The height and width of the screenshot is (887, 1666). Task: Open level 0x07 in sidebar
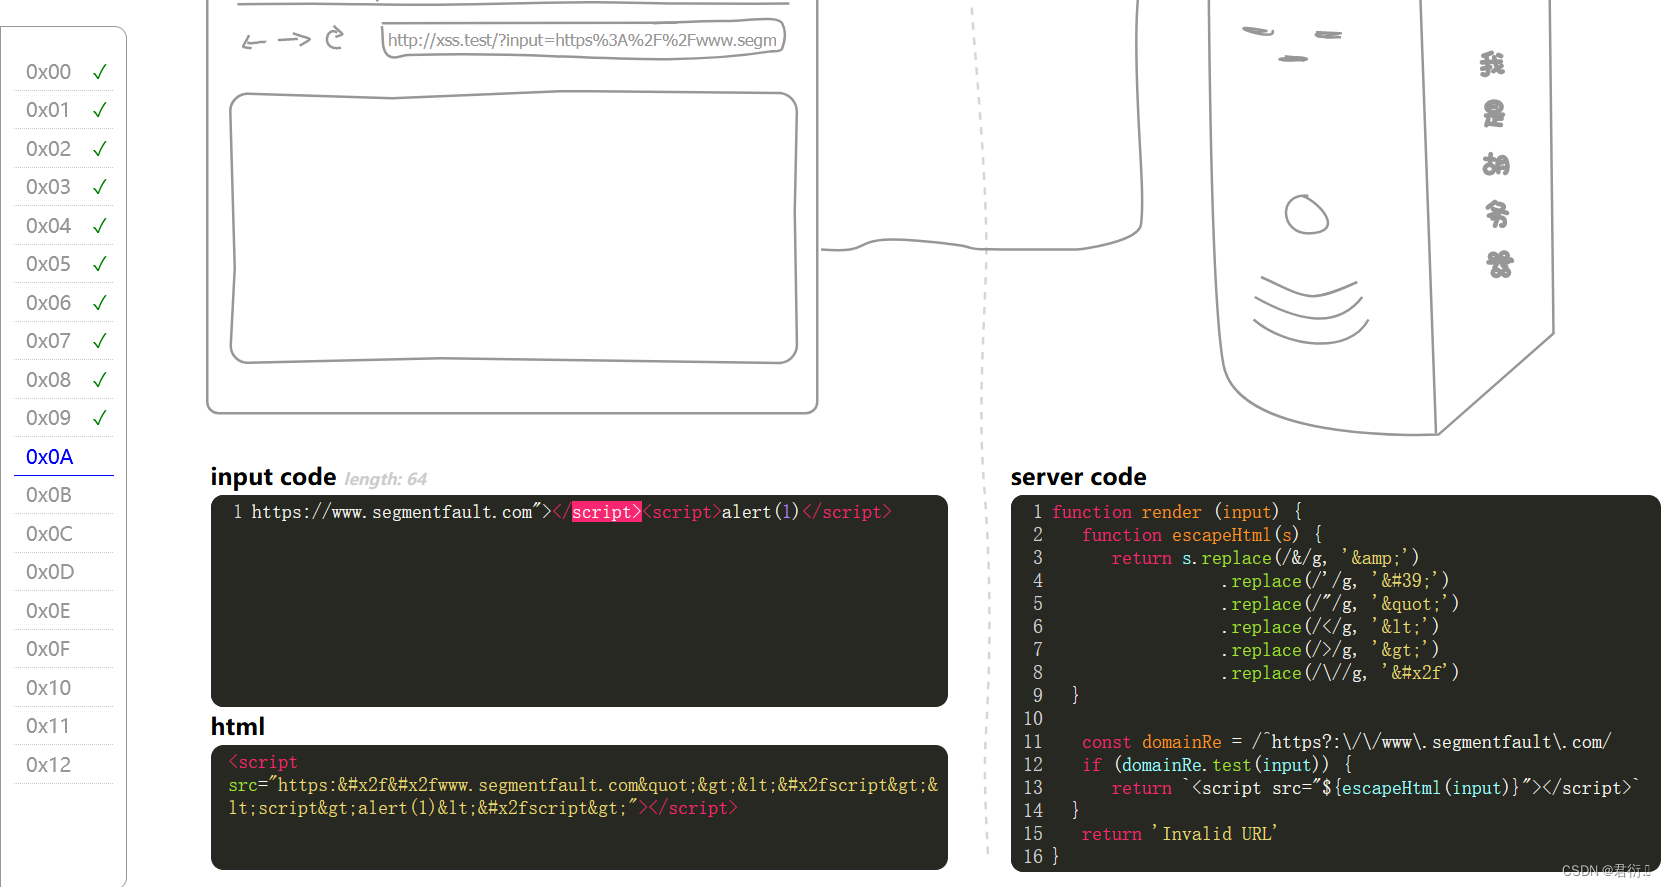point(64,341)
